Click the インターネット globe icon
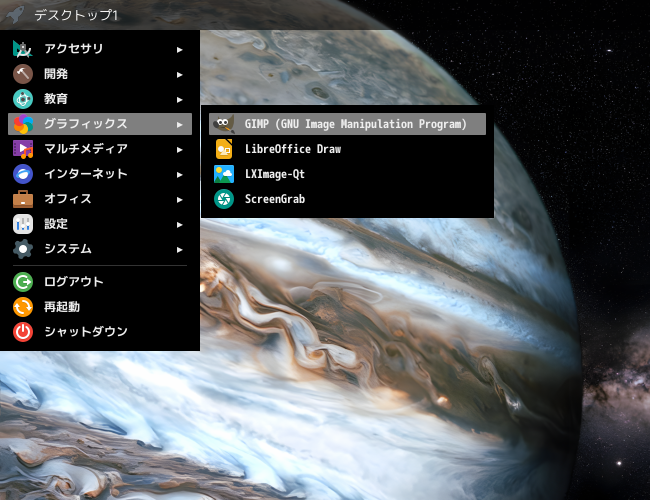The image size is (650, 500). coord(23,174)
